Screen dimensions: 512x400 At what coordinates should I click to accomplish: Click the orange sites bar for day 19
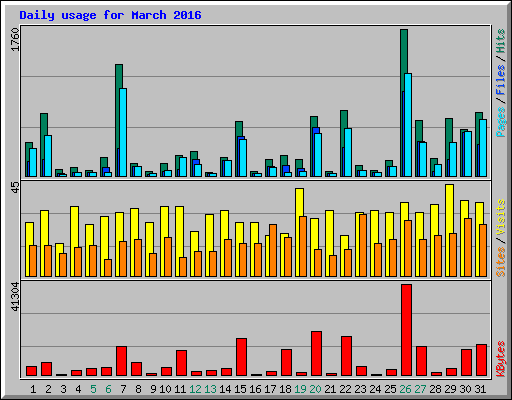click(x=303, y=246)
